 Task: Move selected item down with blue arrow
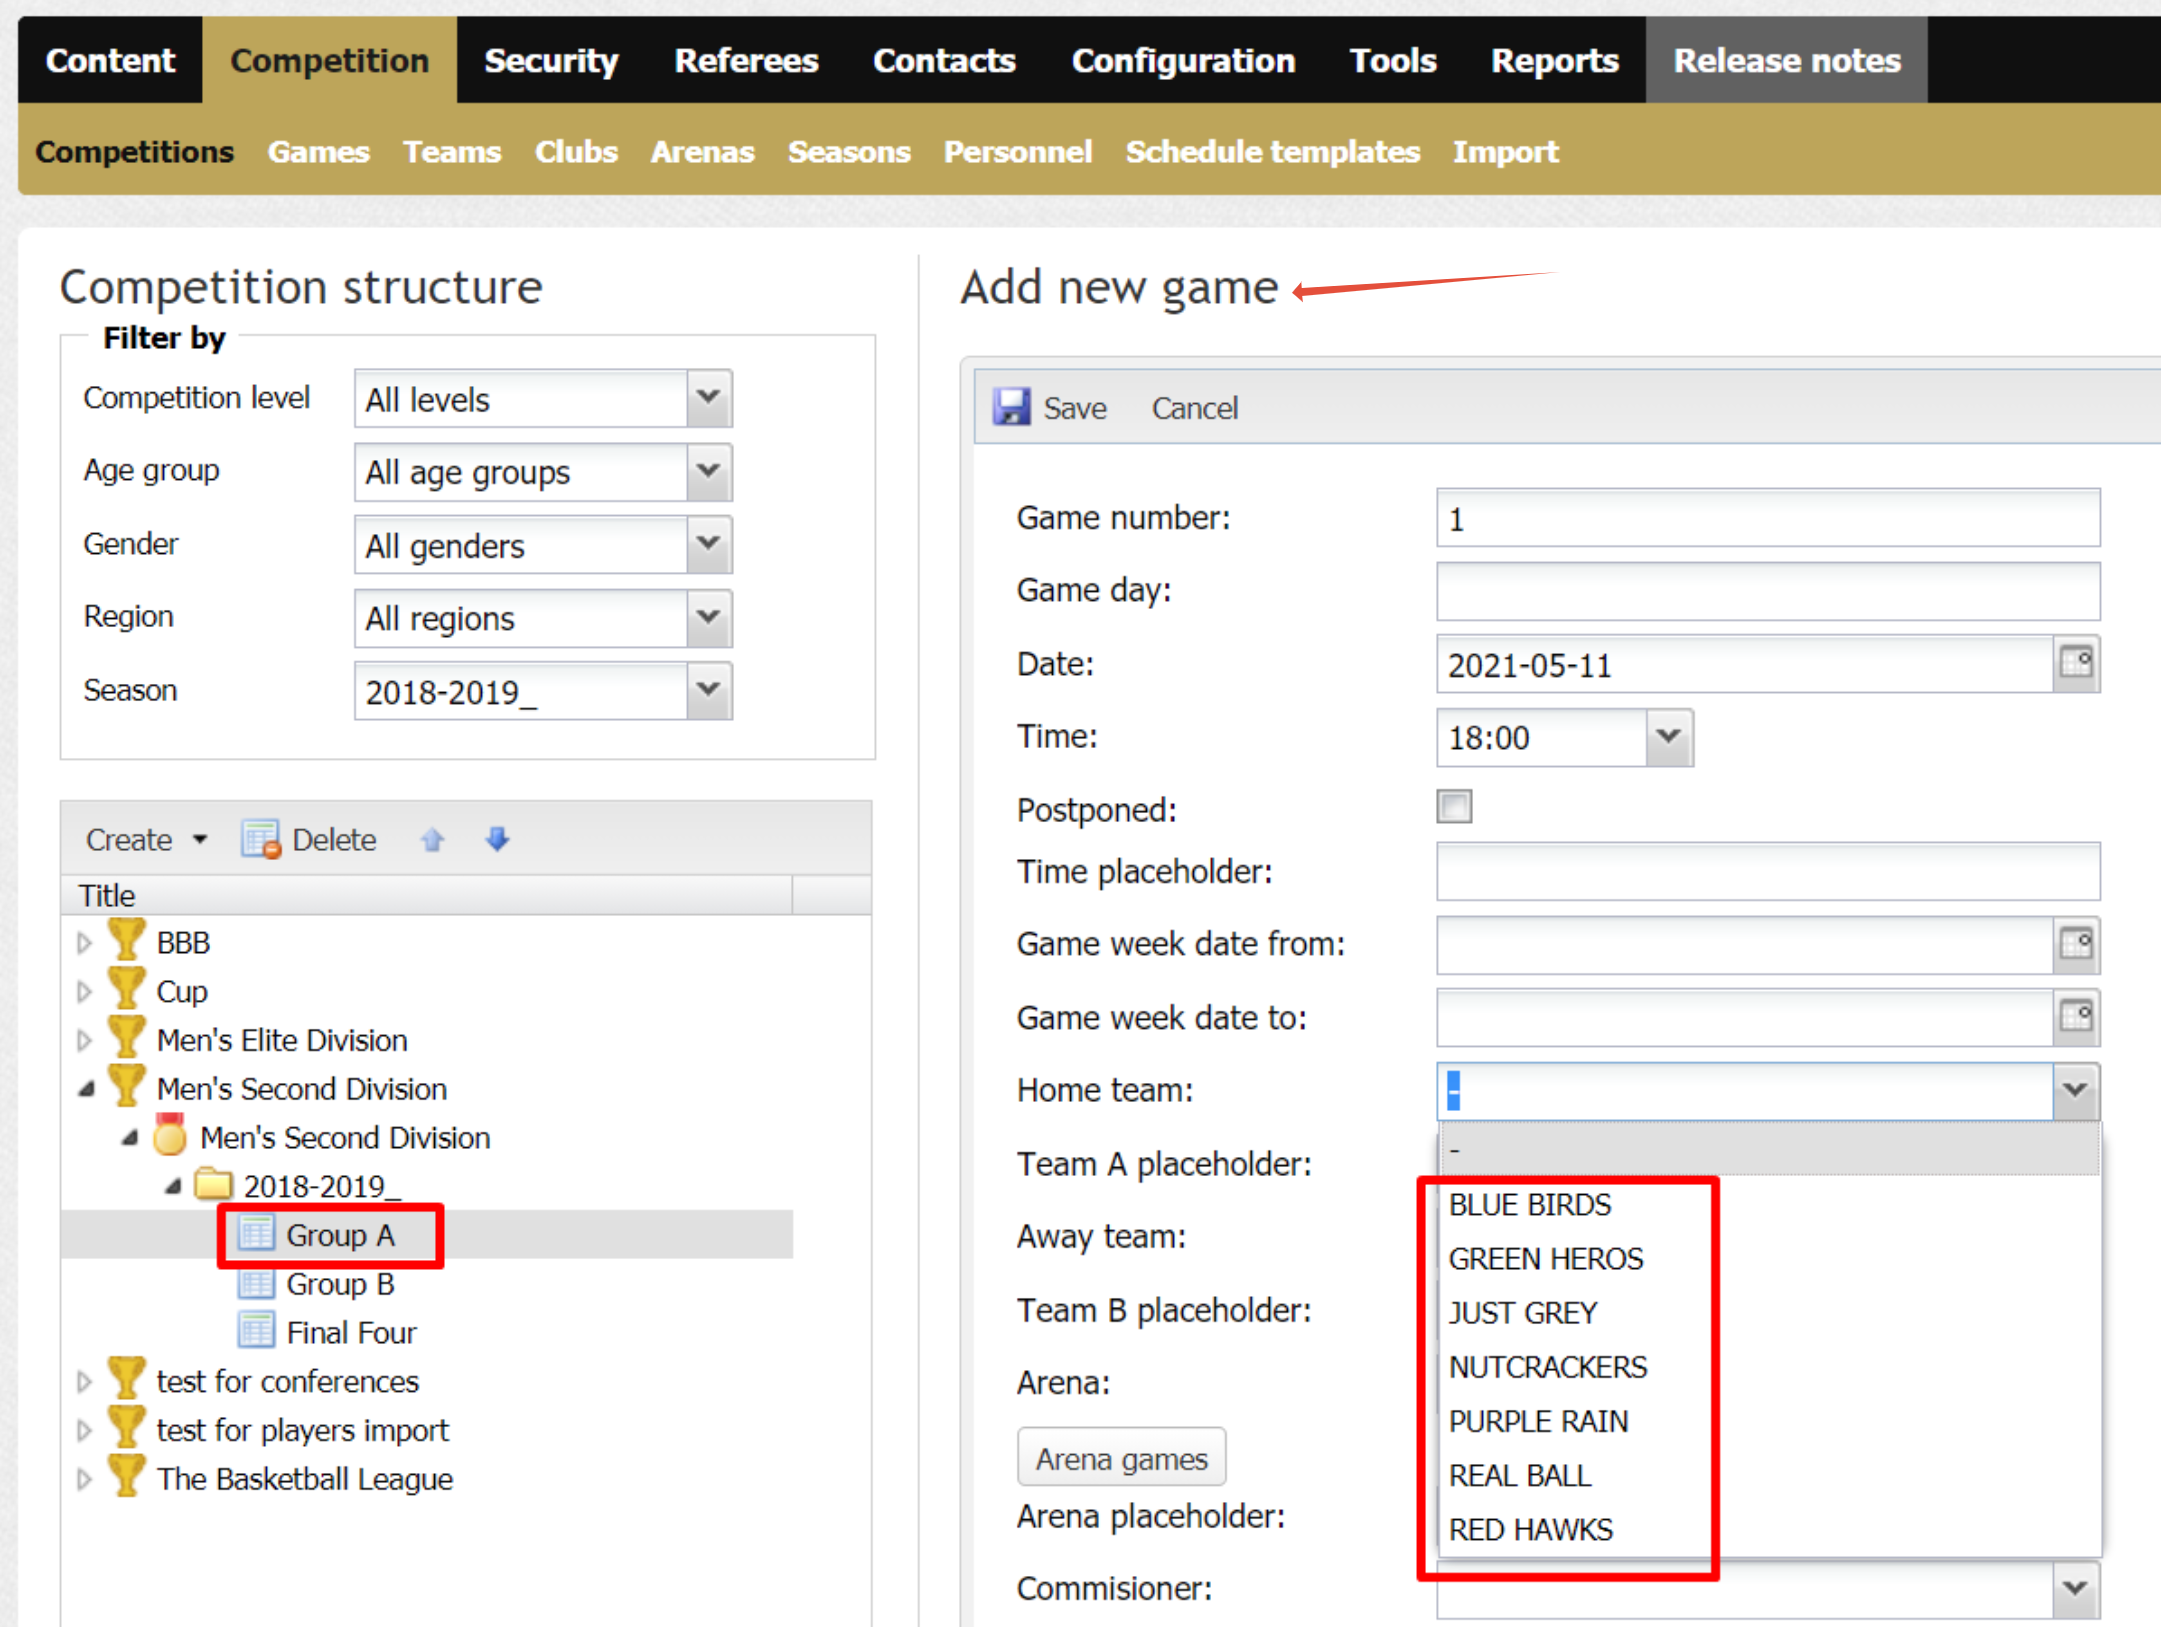[497, 840]
